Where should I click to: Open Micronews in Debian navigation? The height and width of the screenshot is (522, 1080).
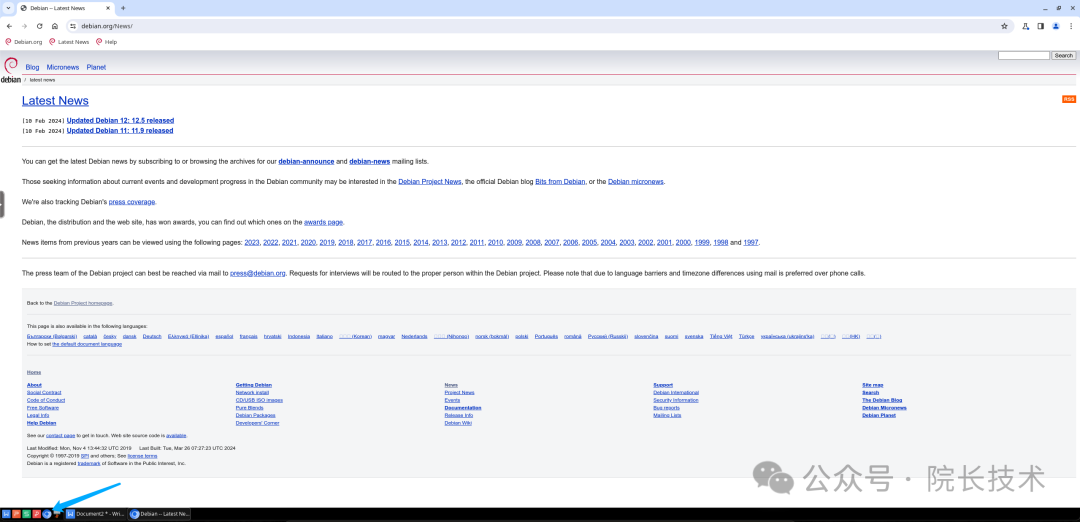point(63,67)
